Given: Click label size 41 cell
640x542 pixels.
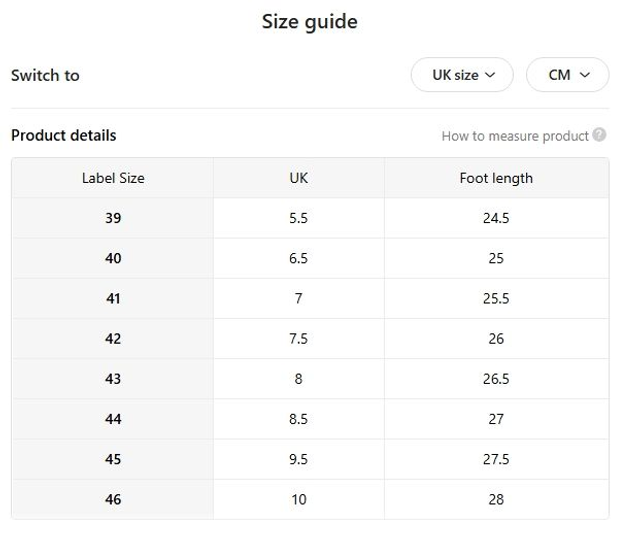Looking at the screenshot, I should pyautogui.click(x=113, y=298).
